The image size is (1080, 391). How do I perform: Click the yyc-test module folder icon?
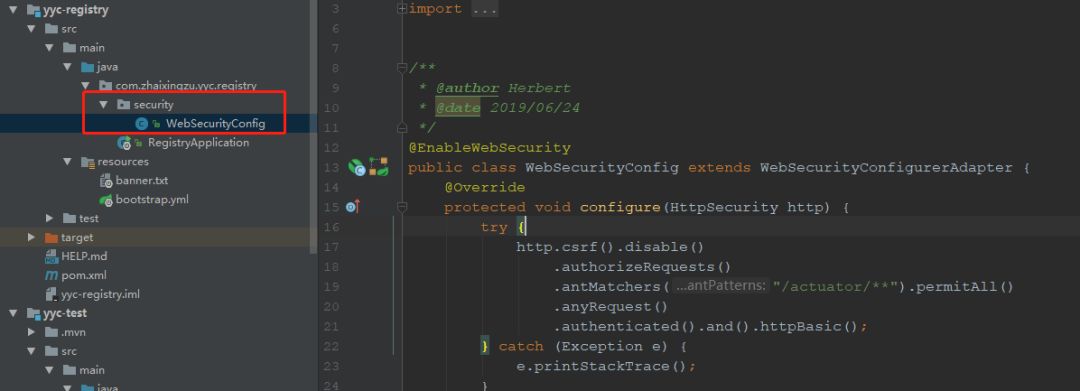click(34, 313)
